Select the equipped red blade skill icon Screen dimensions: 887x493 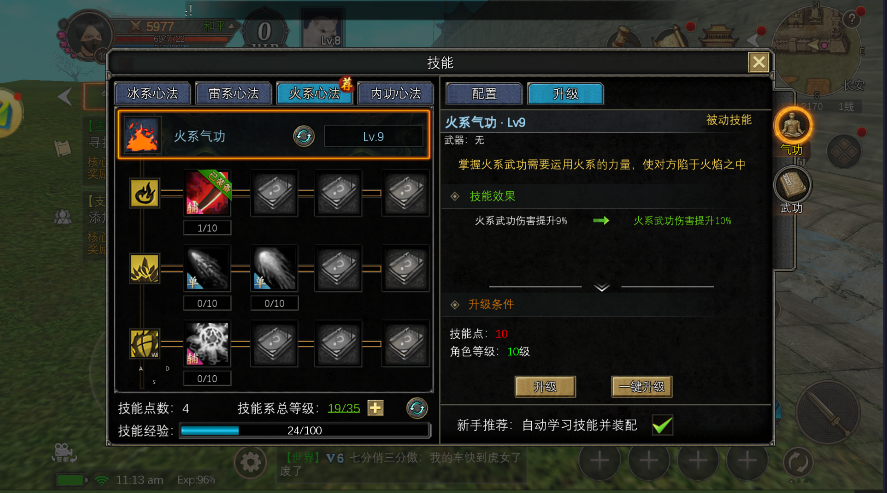click(x=208, y=193)
